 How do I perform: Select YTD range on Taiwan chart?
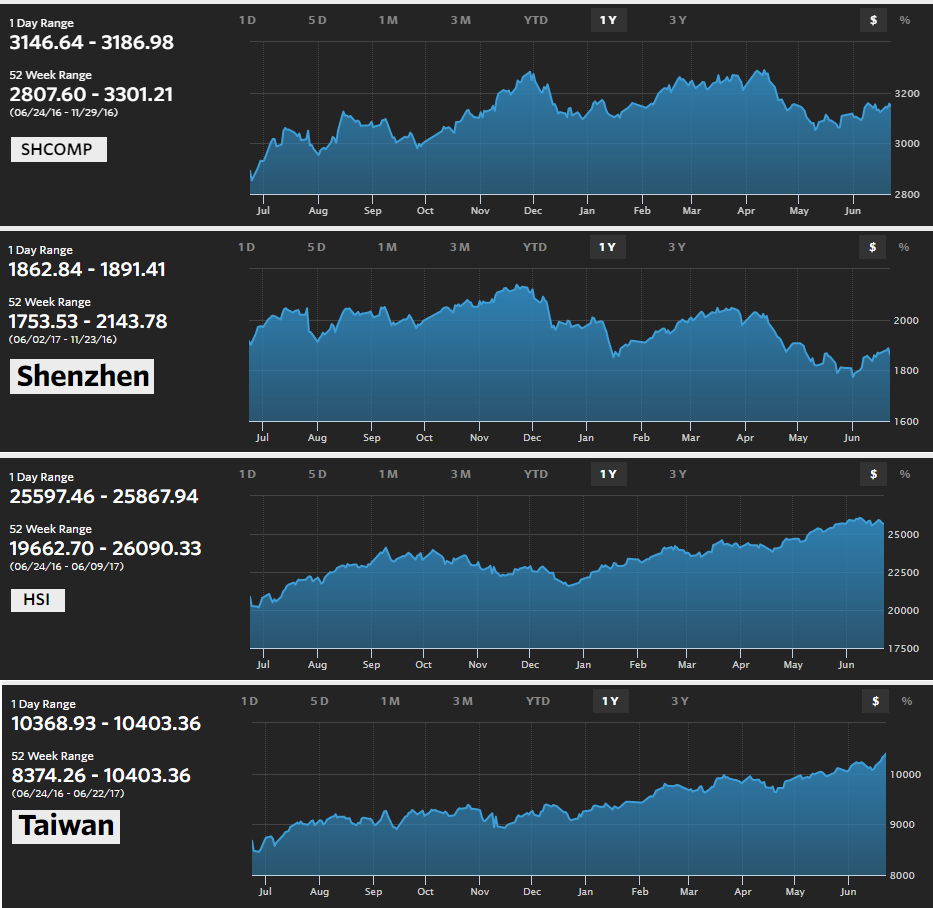(538, 701)
